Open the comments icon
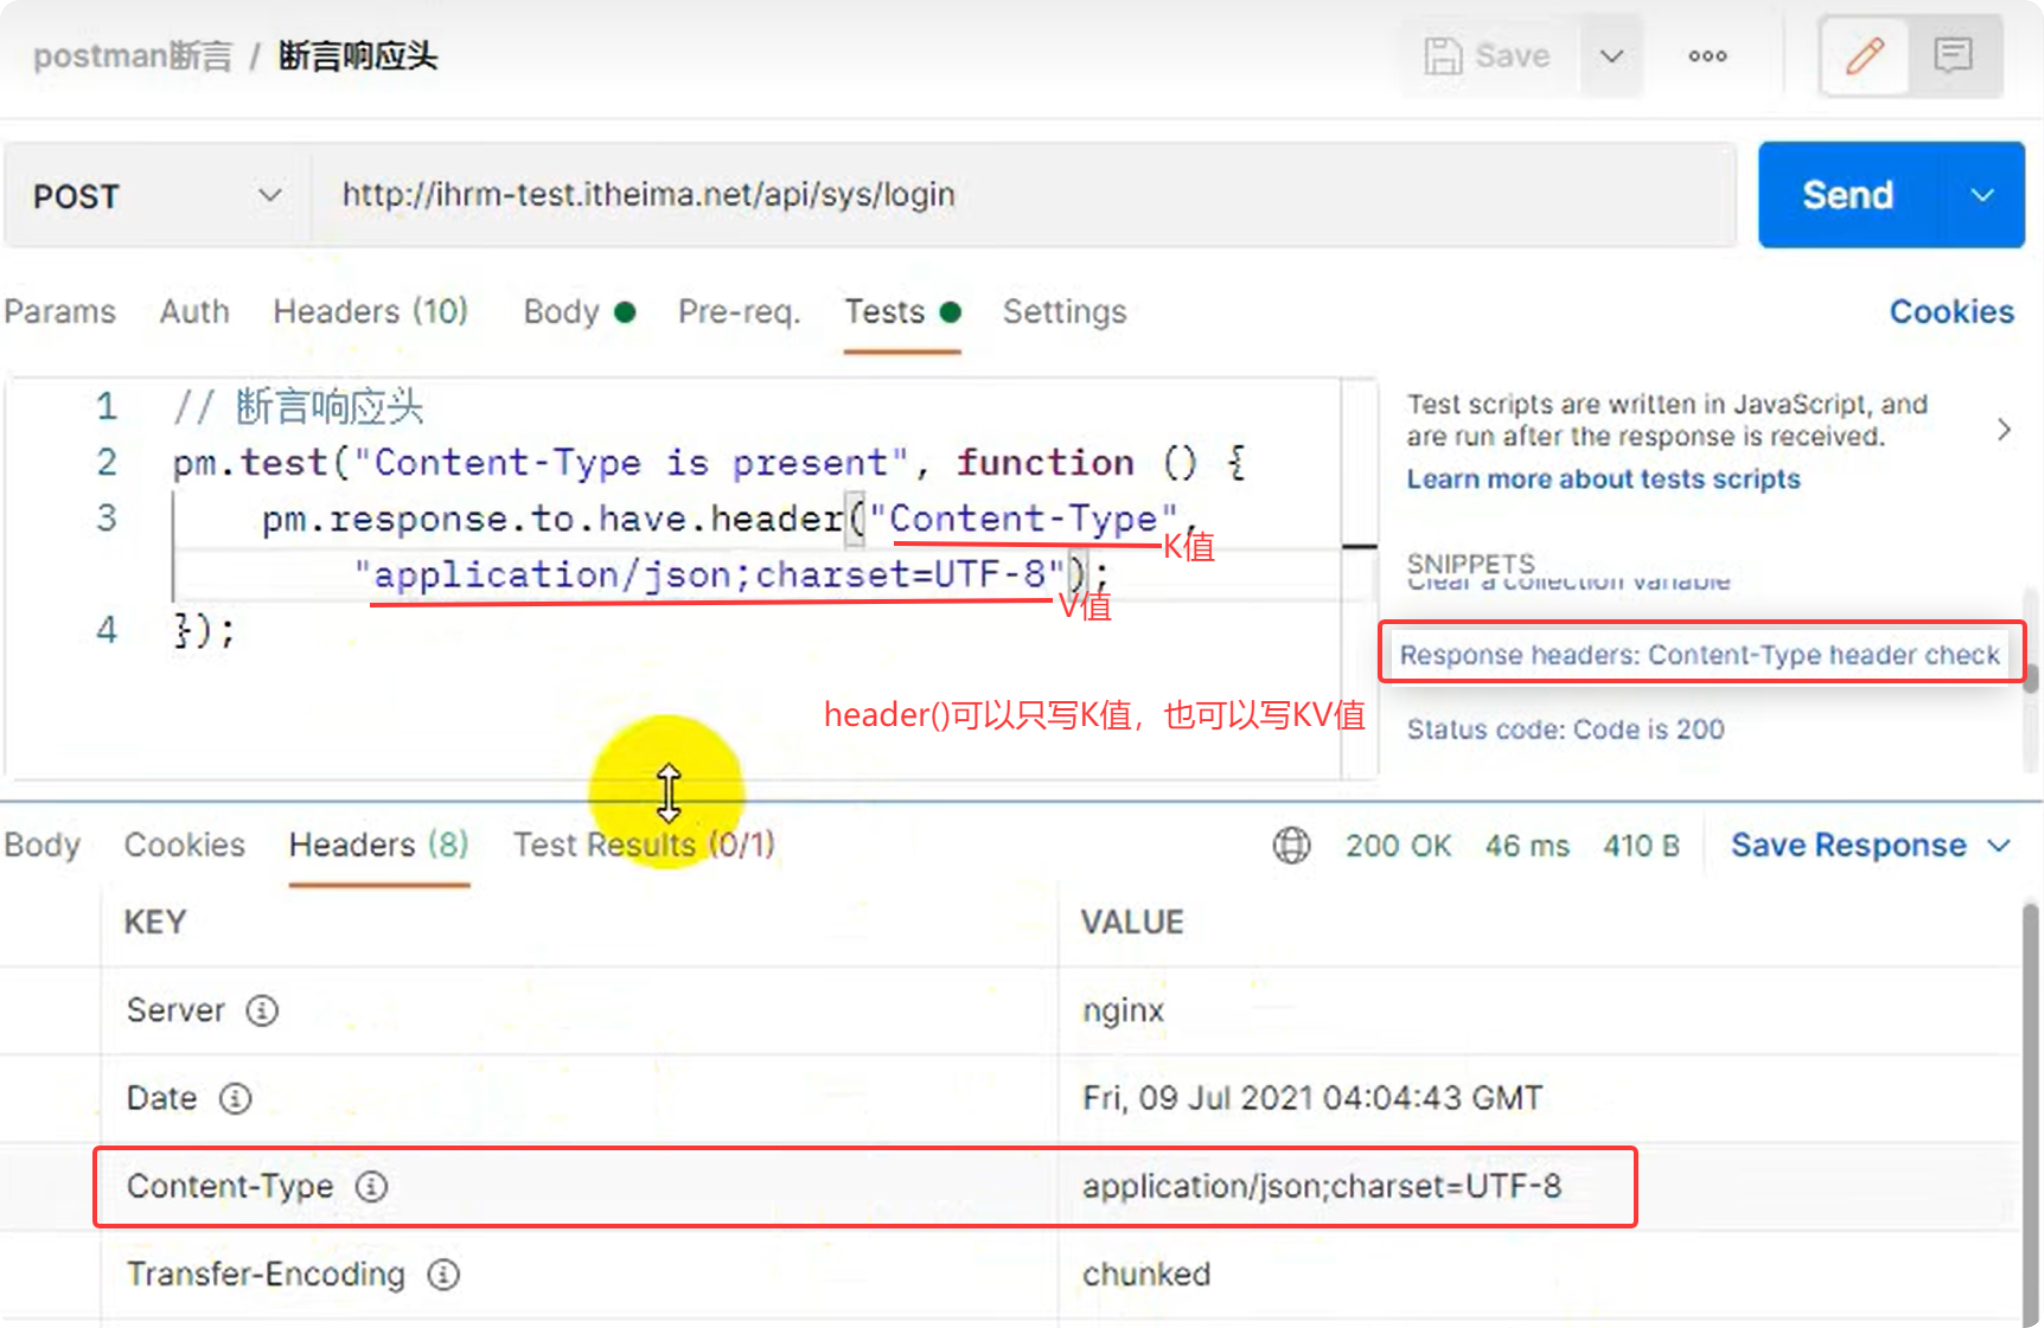 1953,56
